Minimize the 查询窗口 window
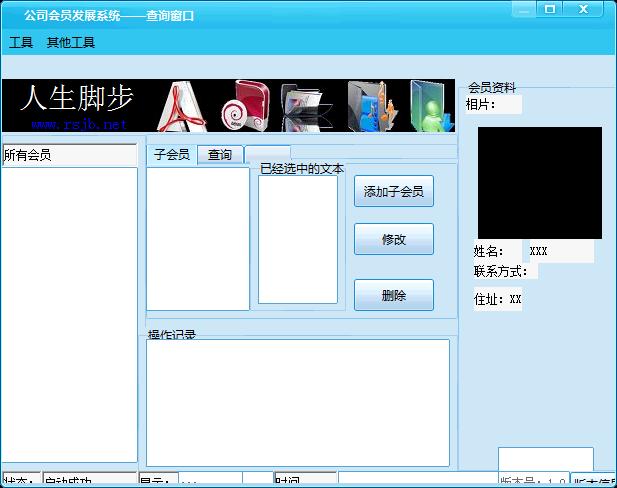This screenshot has width=617, height=488. point(524,9)
